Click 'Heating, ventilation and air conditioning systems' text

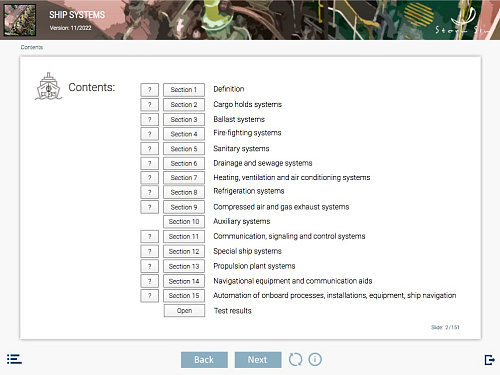click(292, 177)
